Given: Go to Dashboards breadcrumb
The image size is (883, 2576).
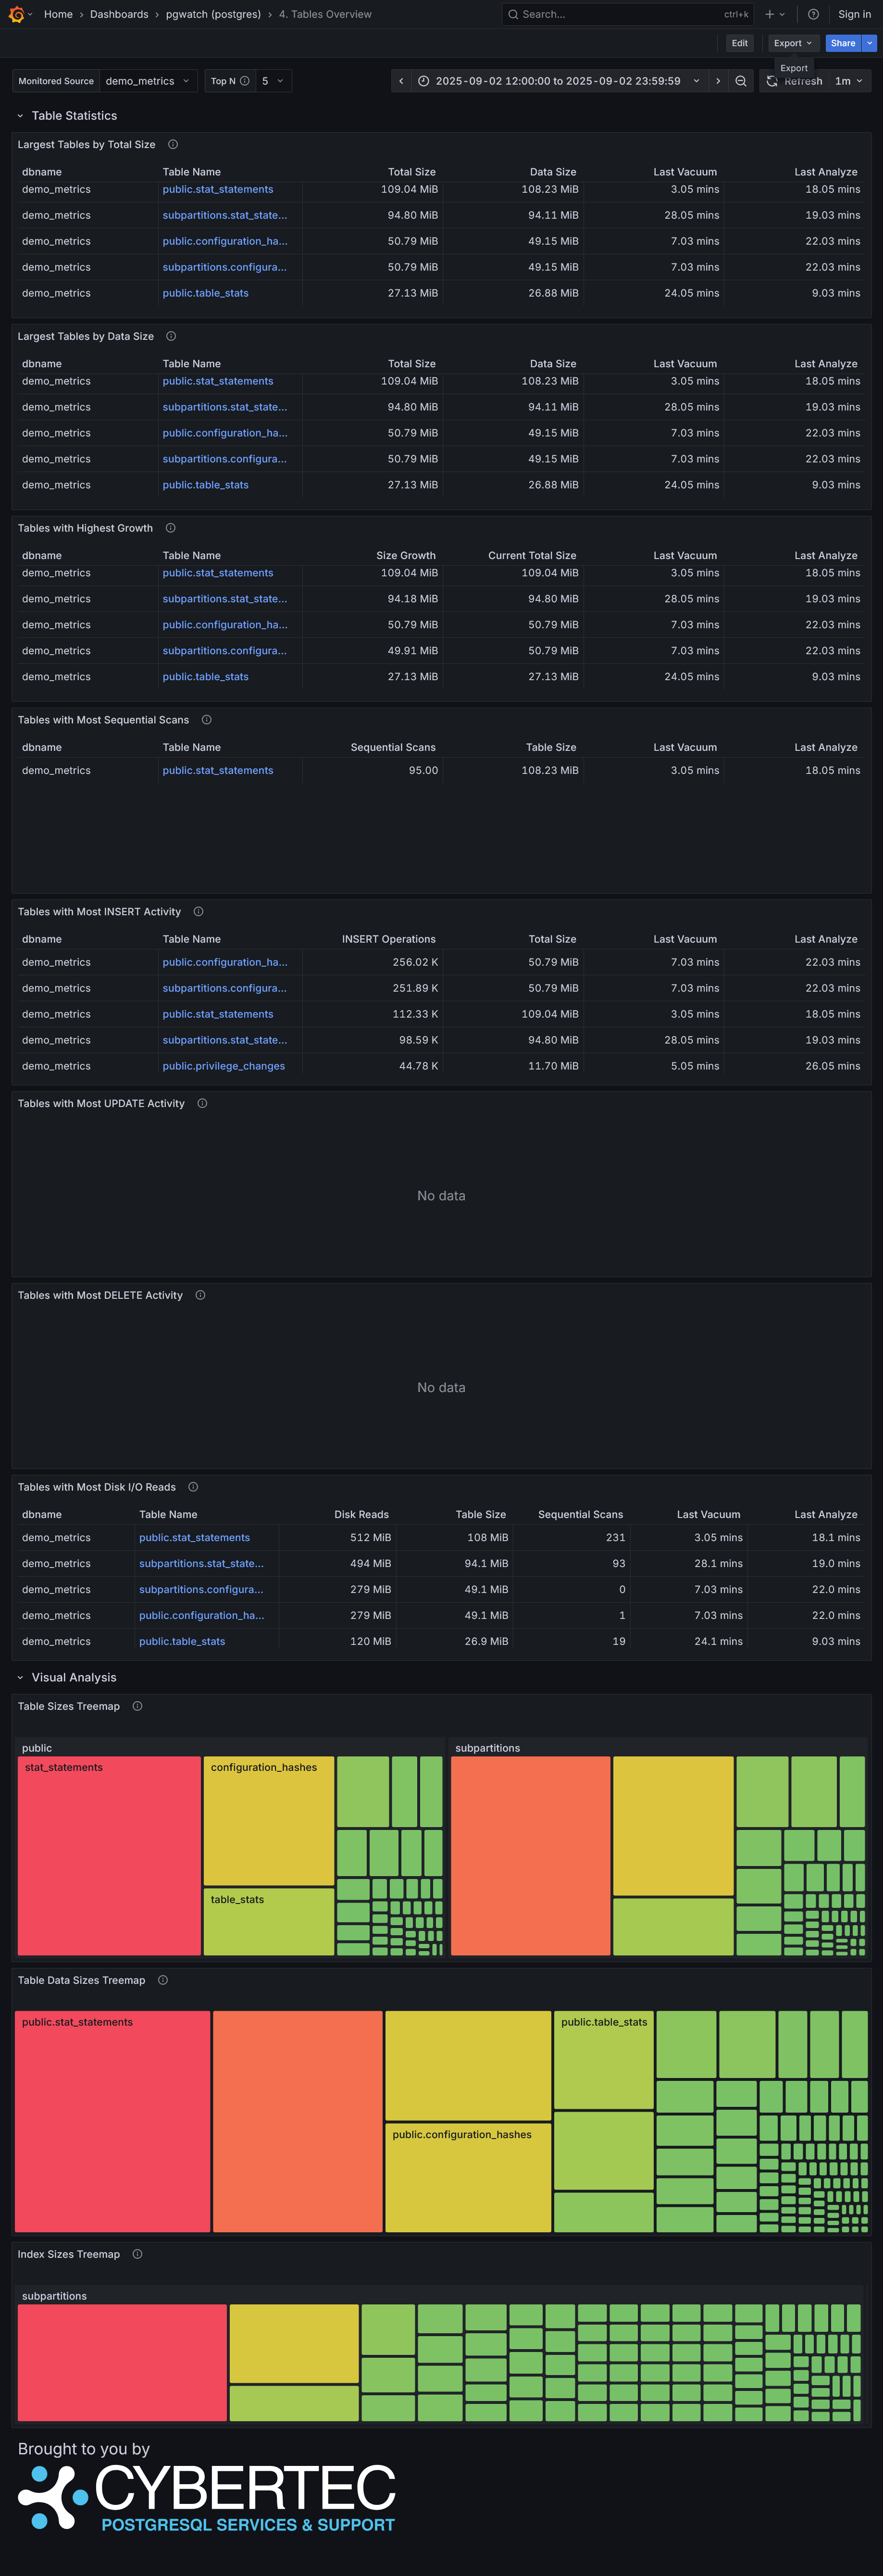Looking at the screenshot, I should click(119, 14).
